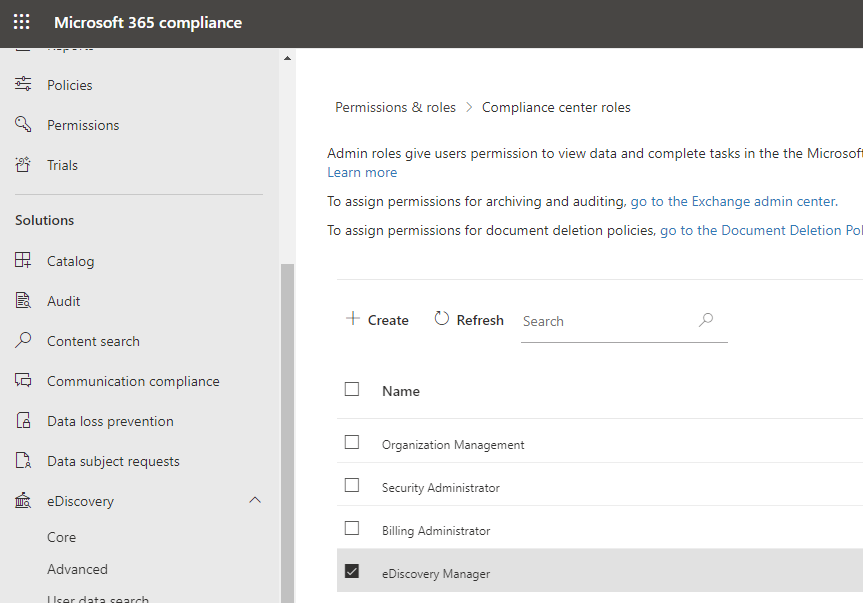863x603 pixels.
Task: Click the Audit document icon
Action: pos(23,300)
